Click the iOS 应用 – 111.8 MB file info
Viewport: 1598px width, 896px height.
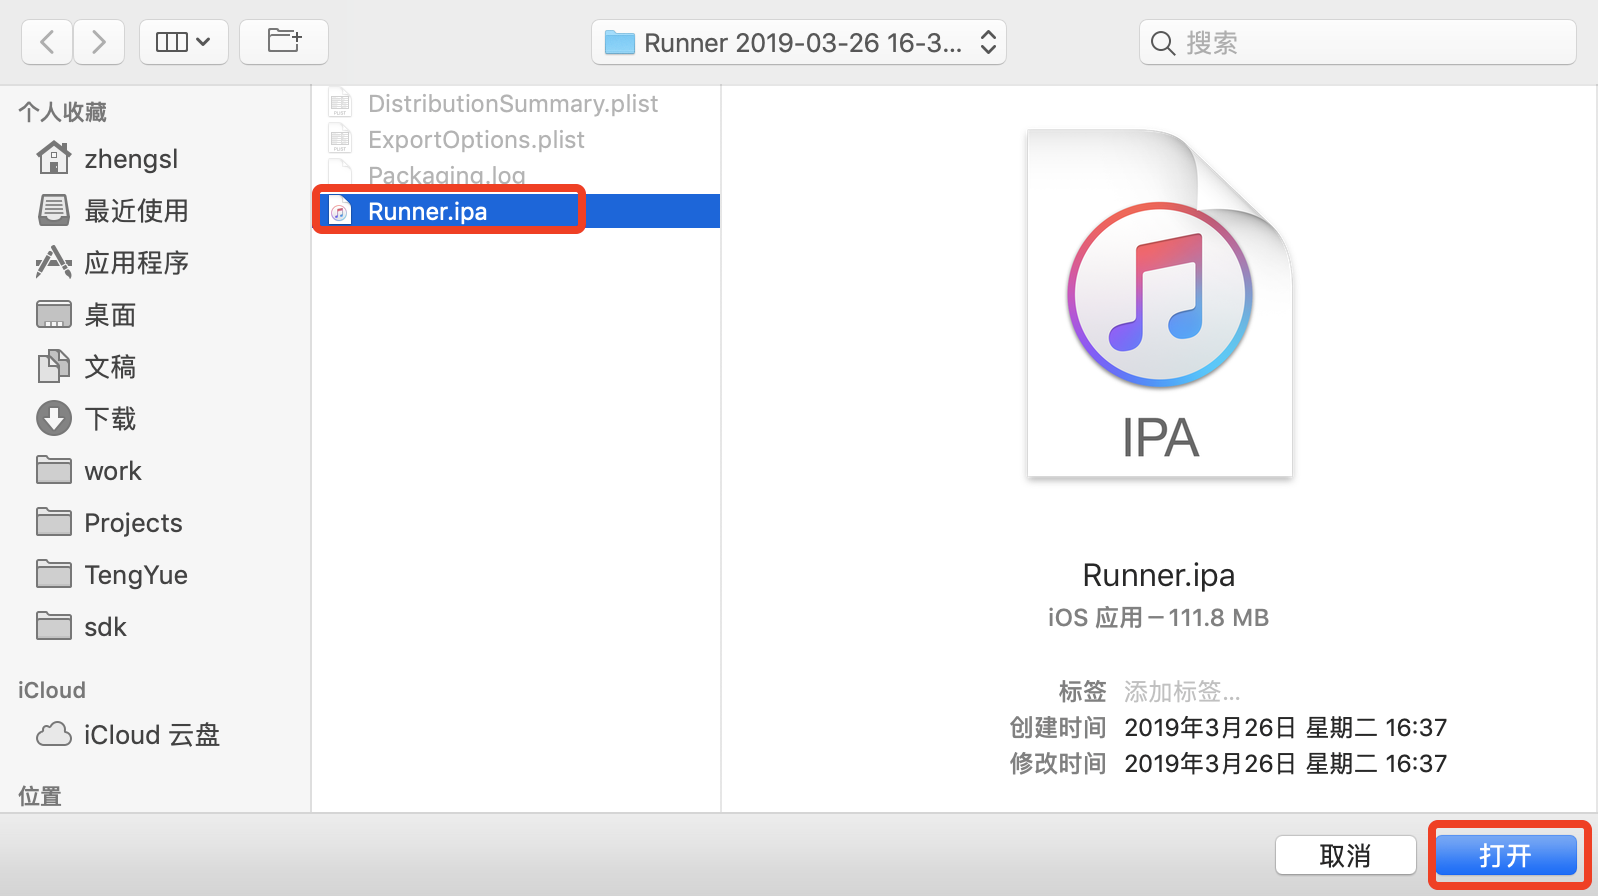1158,618
